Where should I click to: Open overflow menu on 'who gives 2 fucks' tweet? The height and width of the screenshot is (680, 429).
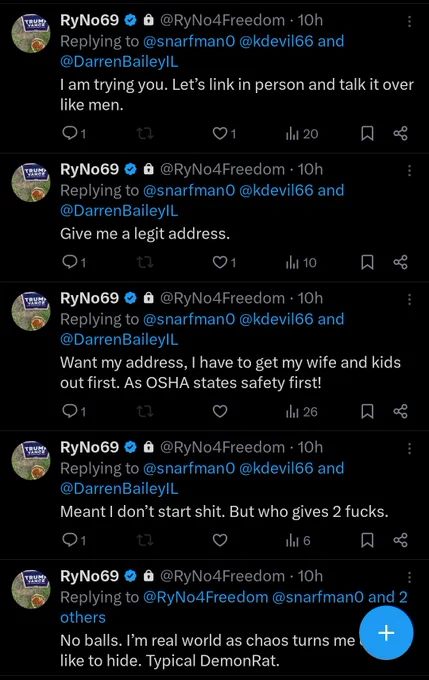(409, 448)
